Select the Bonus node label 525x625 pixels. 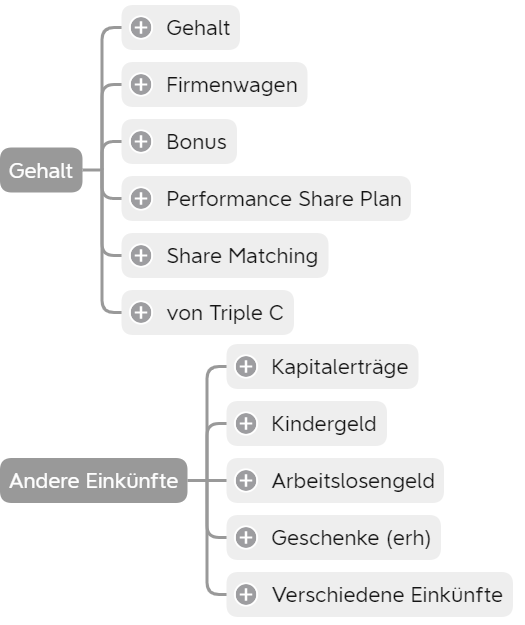click(197, 142)
